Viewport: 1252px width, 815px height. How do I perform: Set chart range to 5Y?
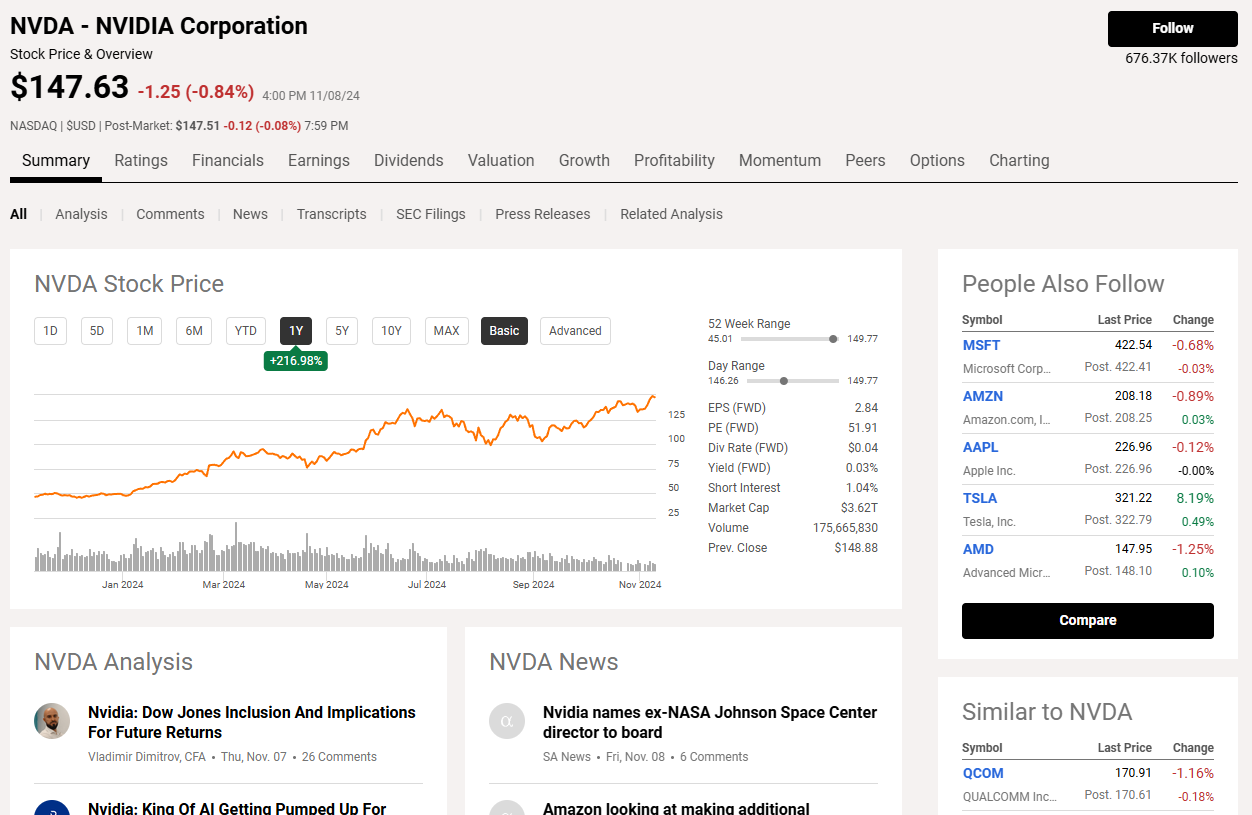(342, 331)
